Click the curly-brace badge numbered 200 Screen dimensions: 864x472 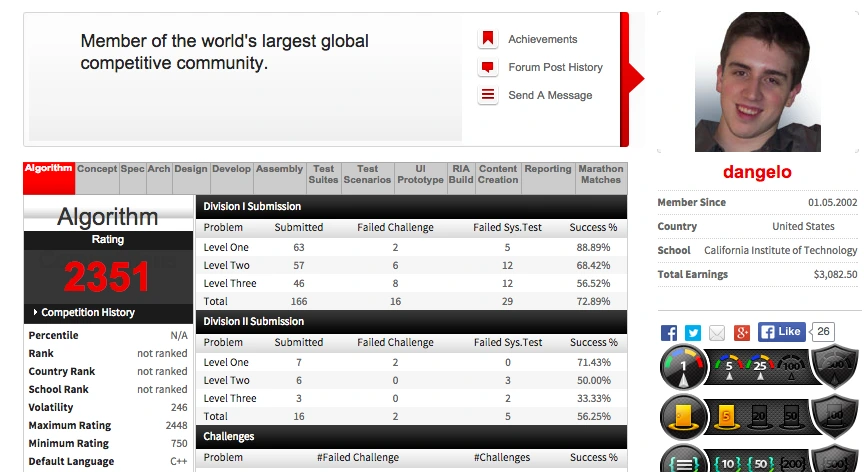click(x=792, y=464)
